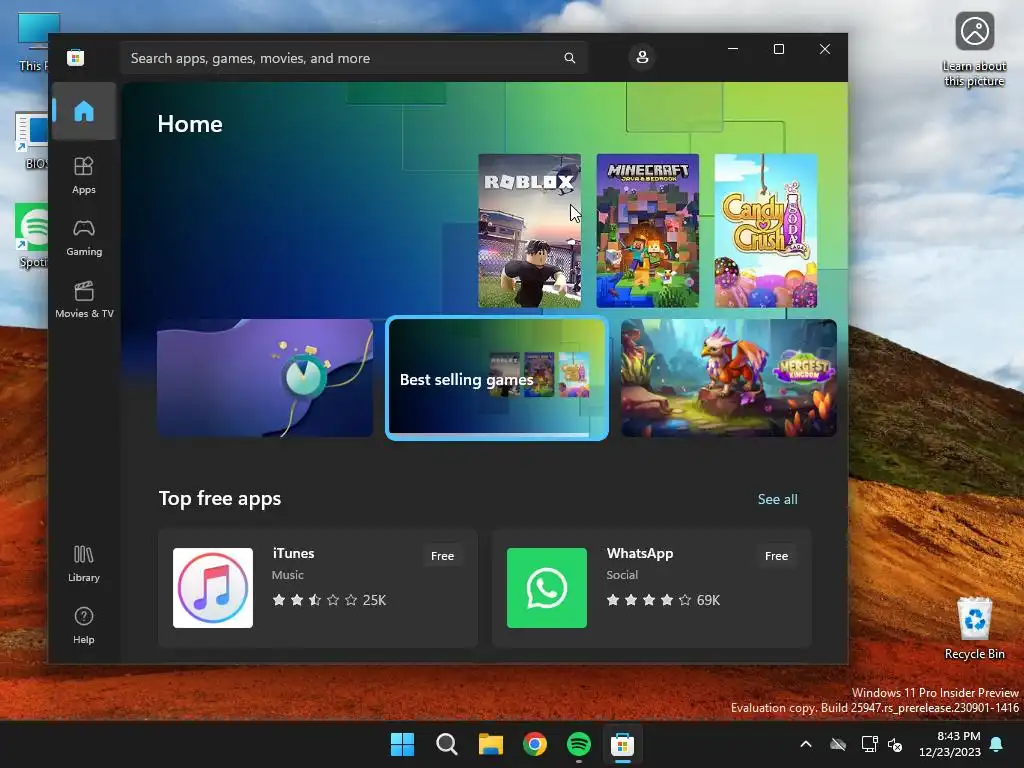Click the Free button for WhatsApp

click(776, 556)
